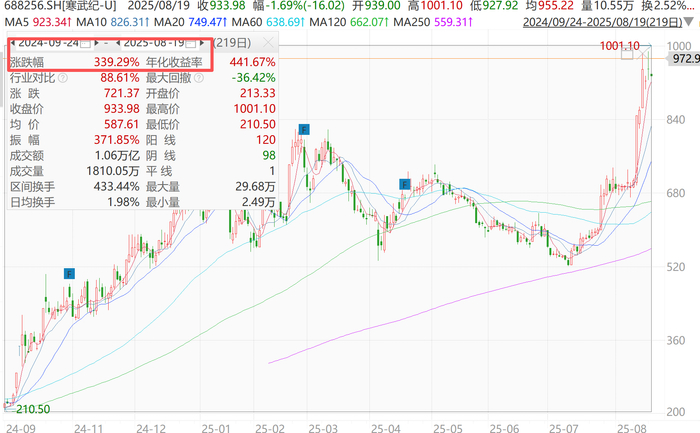Click the 成交额 1.06万亿 value
This screenshot has width=700, height=433.
[117, 156]
